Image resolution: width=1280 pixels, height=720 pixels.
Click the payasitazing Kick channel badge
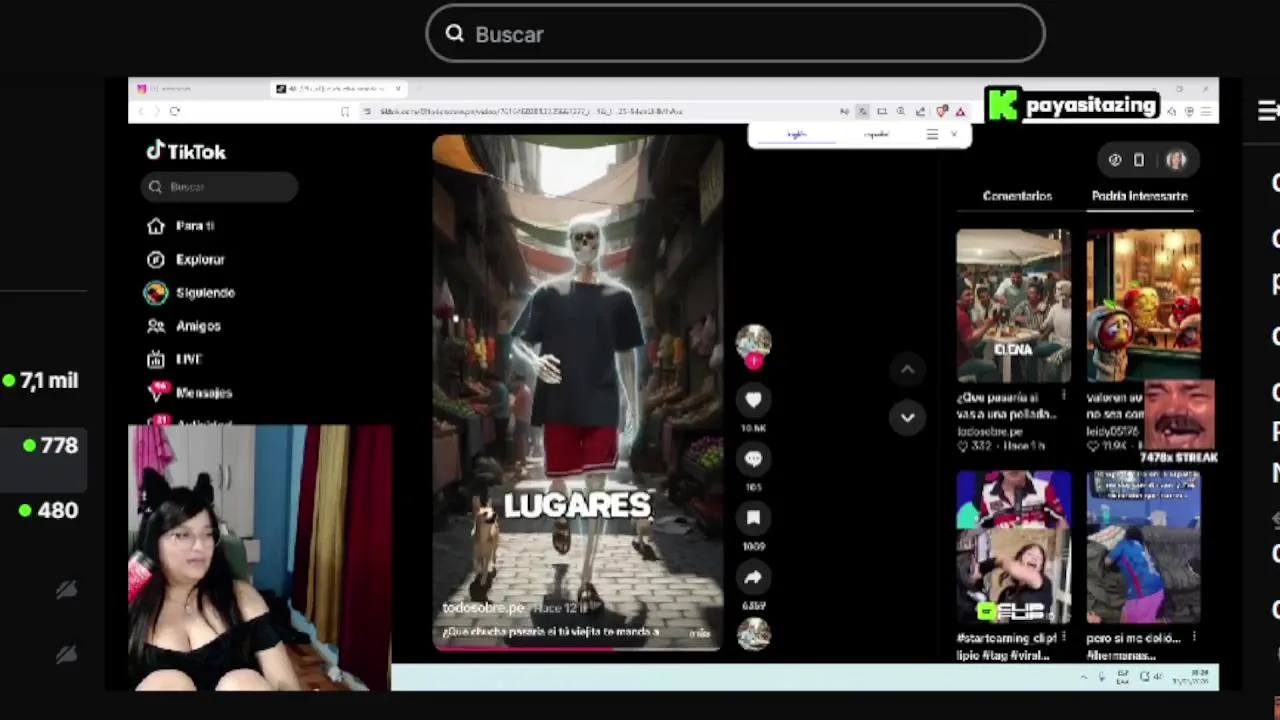coord(1072,105)
